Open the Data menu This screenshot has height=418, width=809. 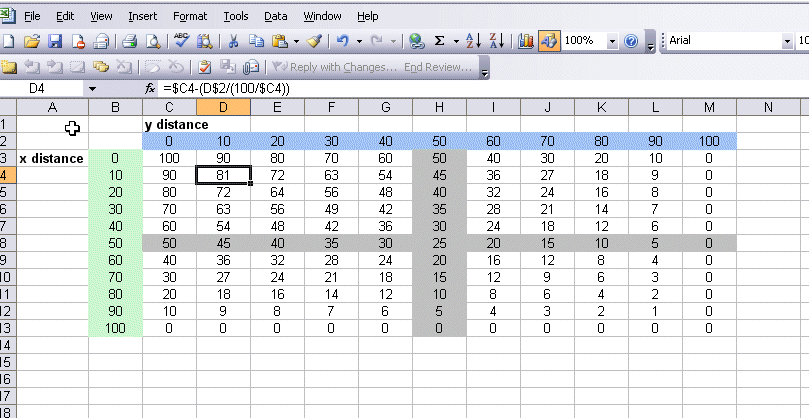click(276, 16)
